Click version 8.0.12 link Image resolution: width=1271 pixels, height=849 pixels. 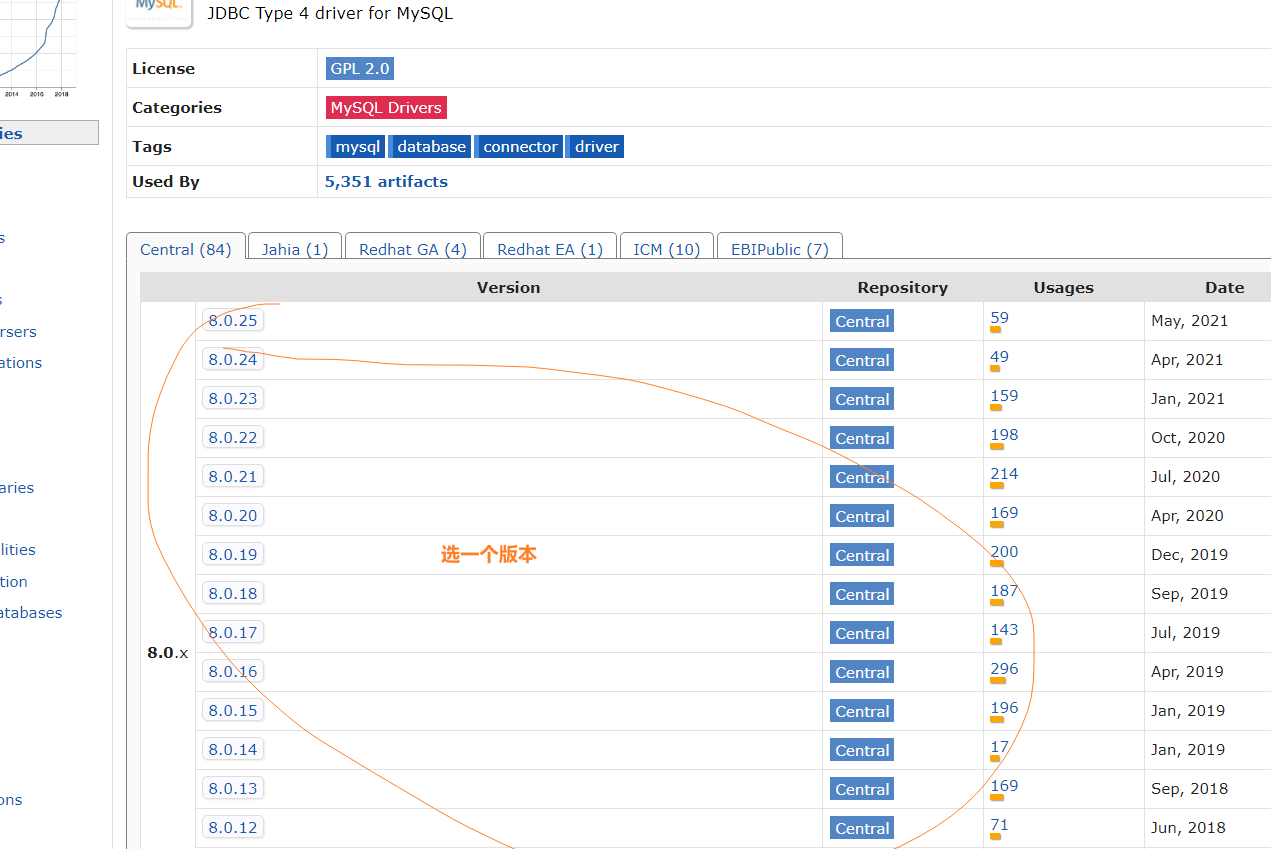coord(233,828)
